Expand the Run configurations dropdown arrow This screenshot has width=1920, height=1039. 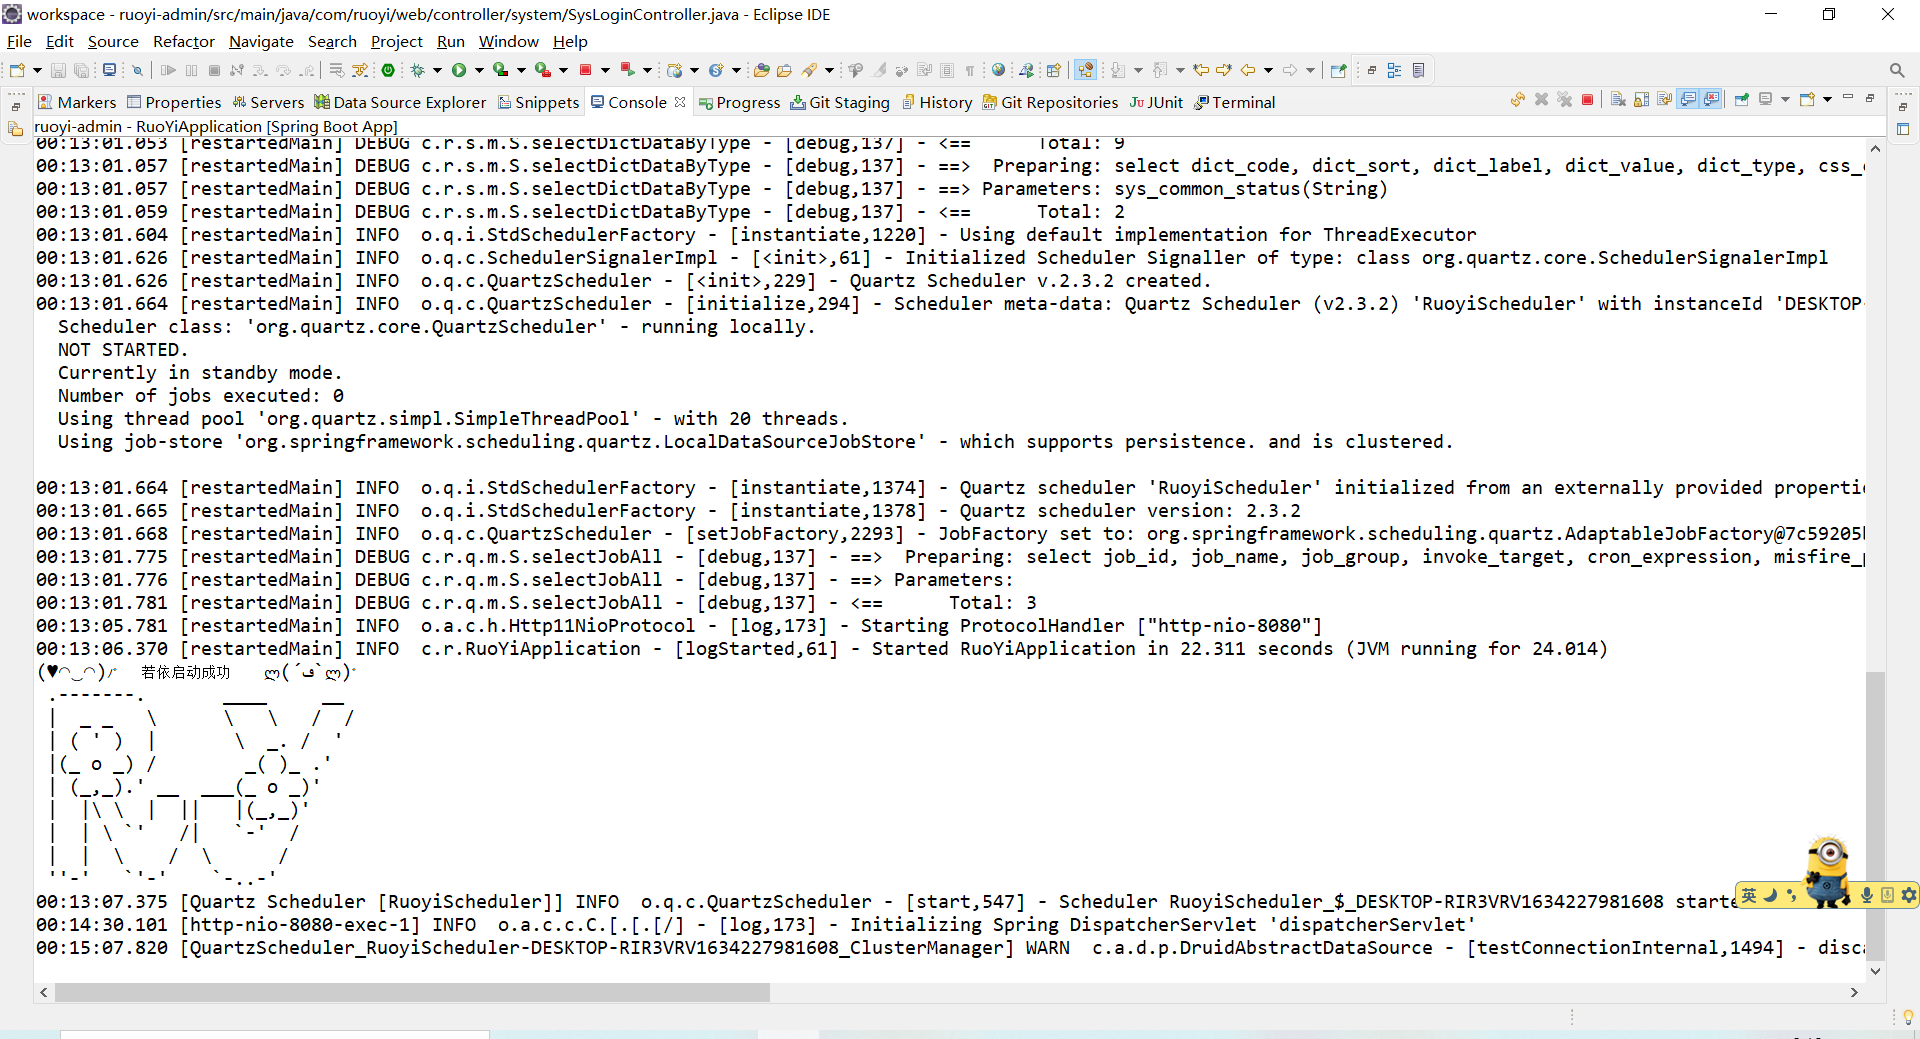[479, 70]
